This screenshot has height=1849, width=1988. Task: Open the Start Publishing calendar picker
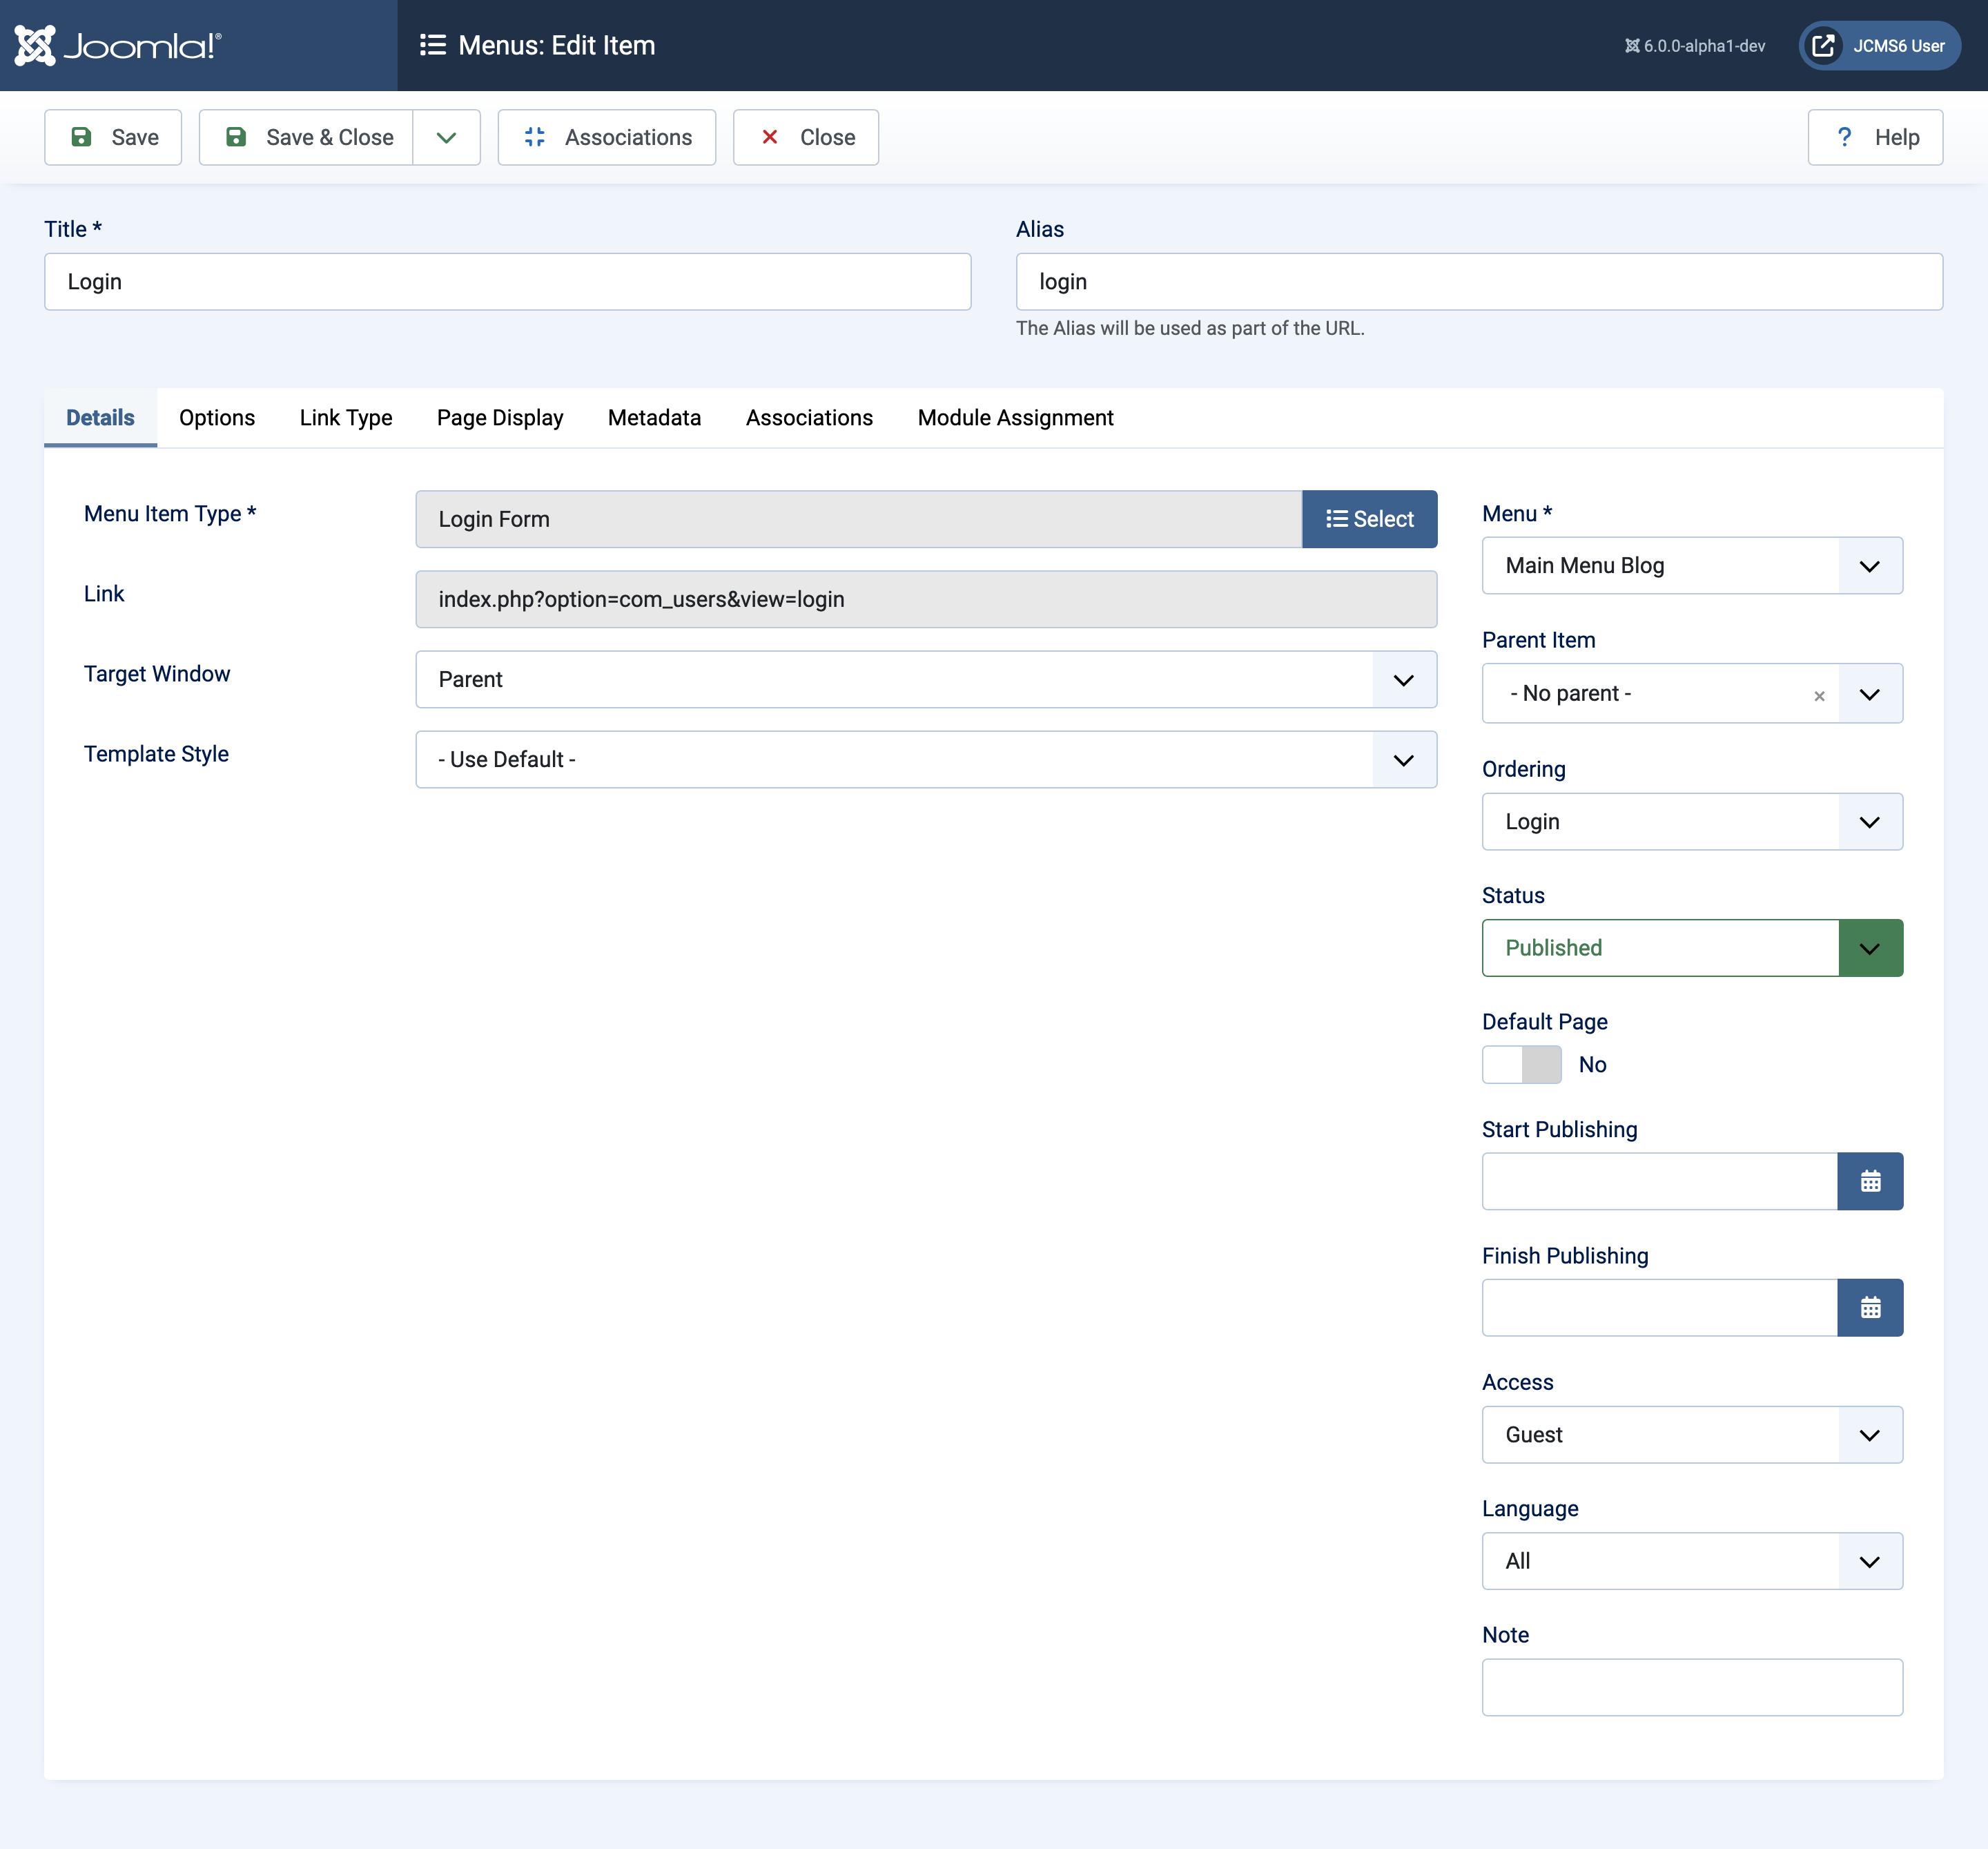[x=1870, y=1181]
